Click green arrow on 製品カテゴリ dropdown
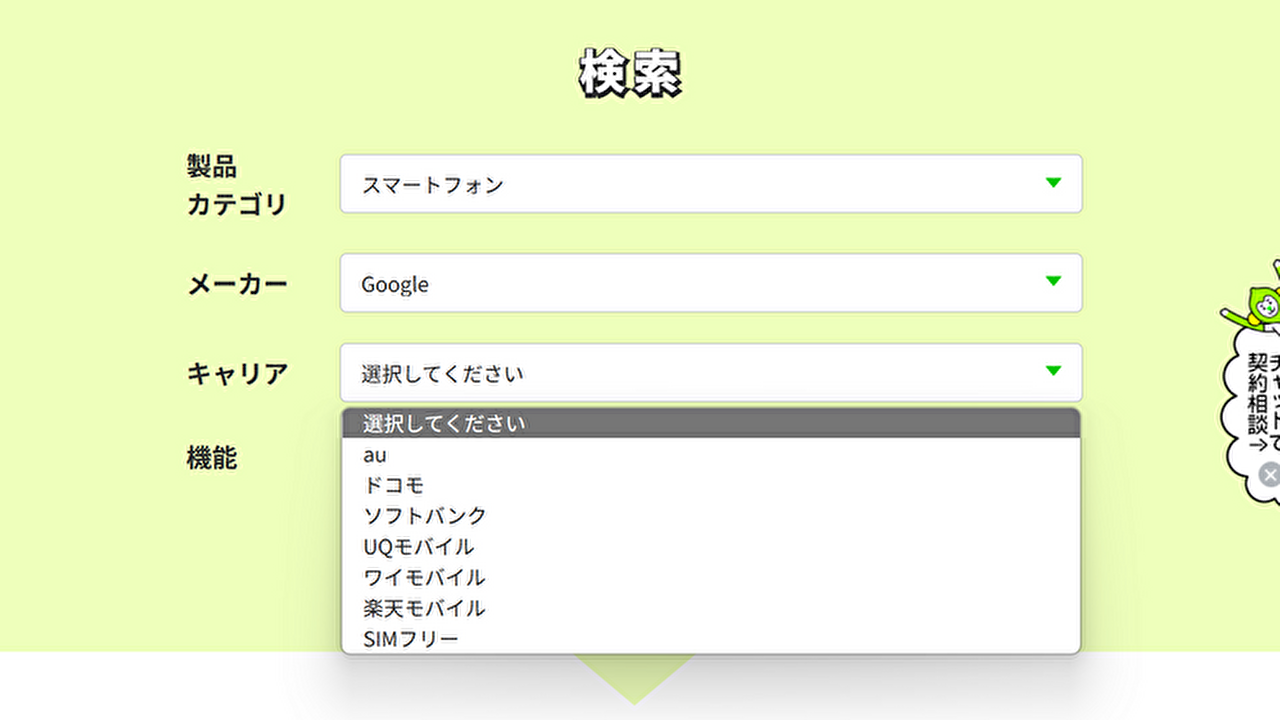 point(1053,183)
